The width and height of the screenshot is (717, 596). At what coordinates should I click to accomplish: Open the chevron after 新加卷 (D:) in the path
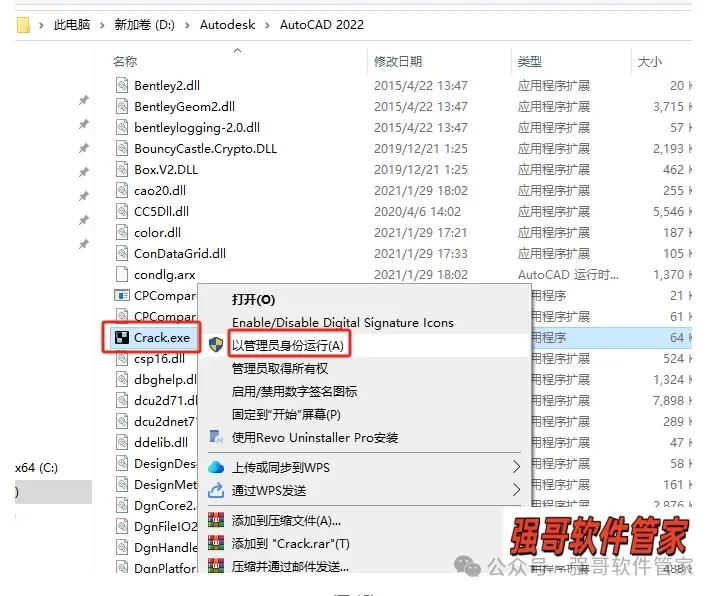coord(187,25)
